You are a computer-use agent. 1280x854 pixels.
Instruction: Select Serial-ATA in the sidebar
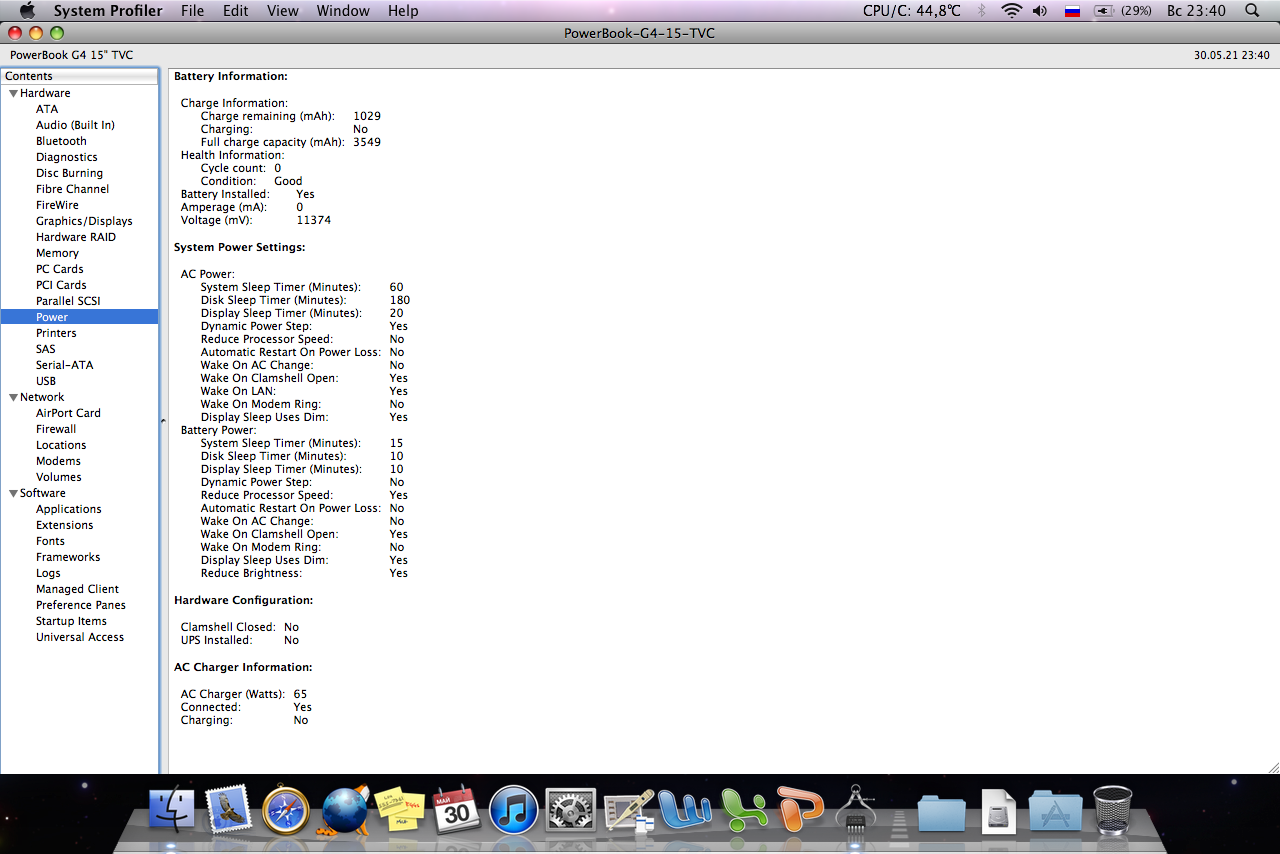79,365
